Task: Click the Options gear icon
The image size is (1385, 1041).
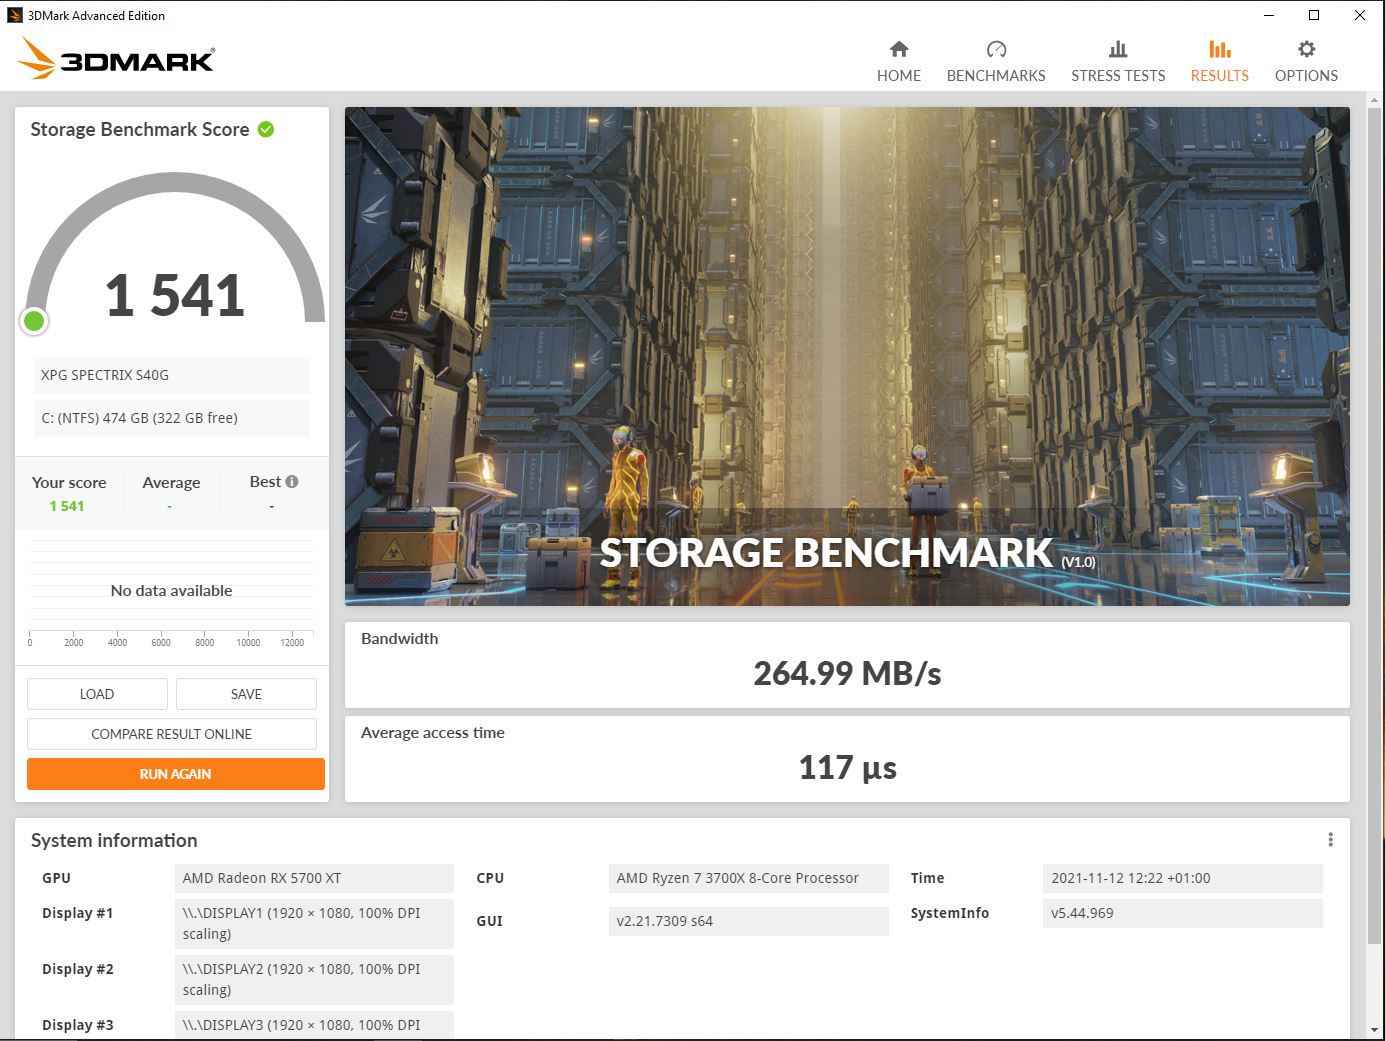Action: tap(1306, 49)
